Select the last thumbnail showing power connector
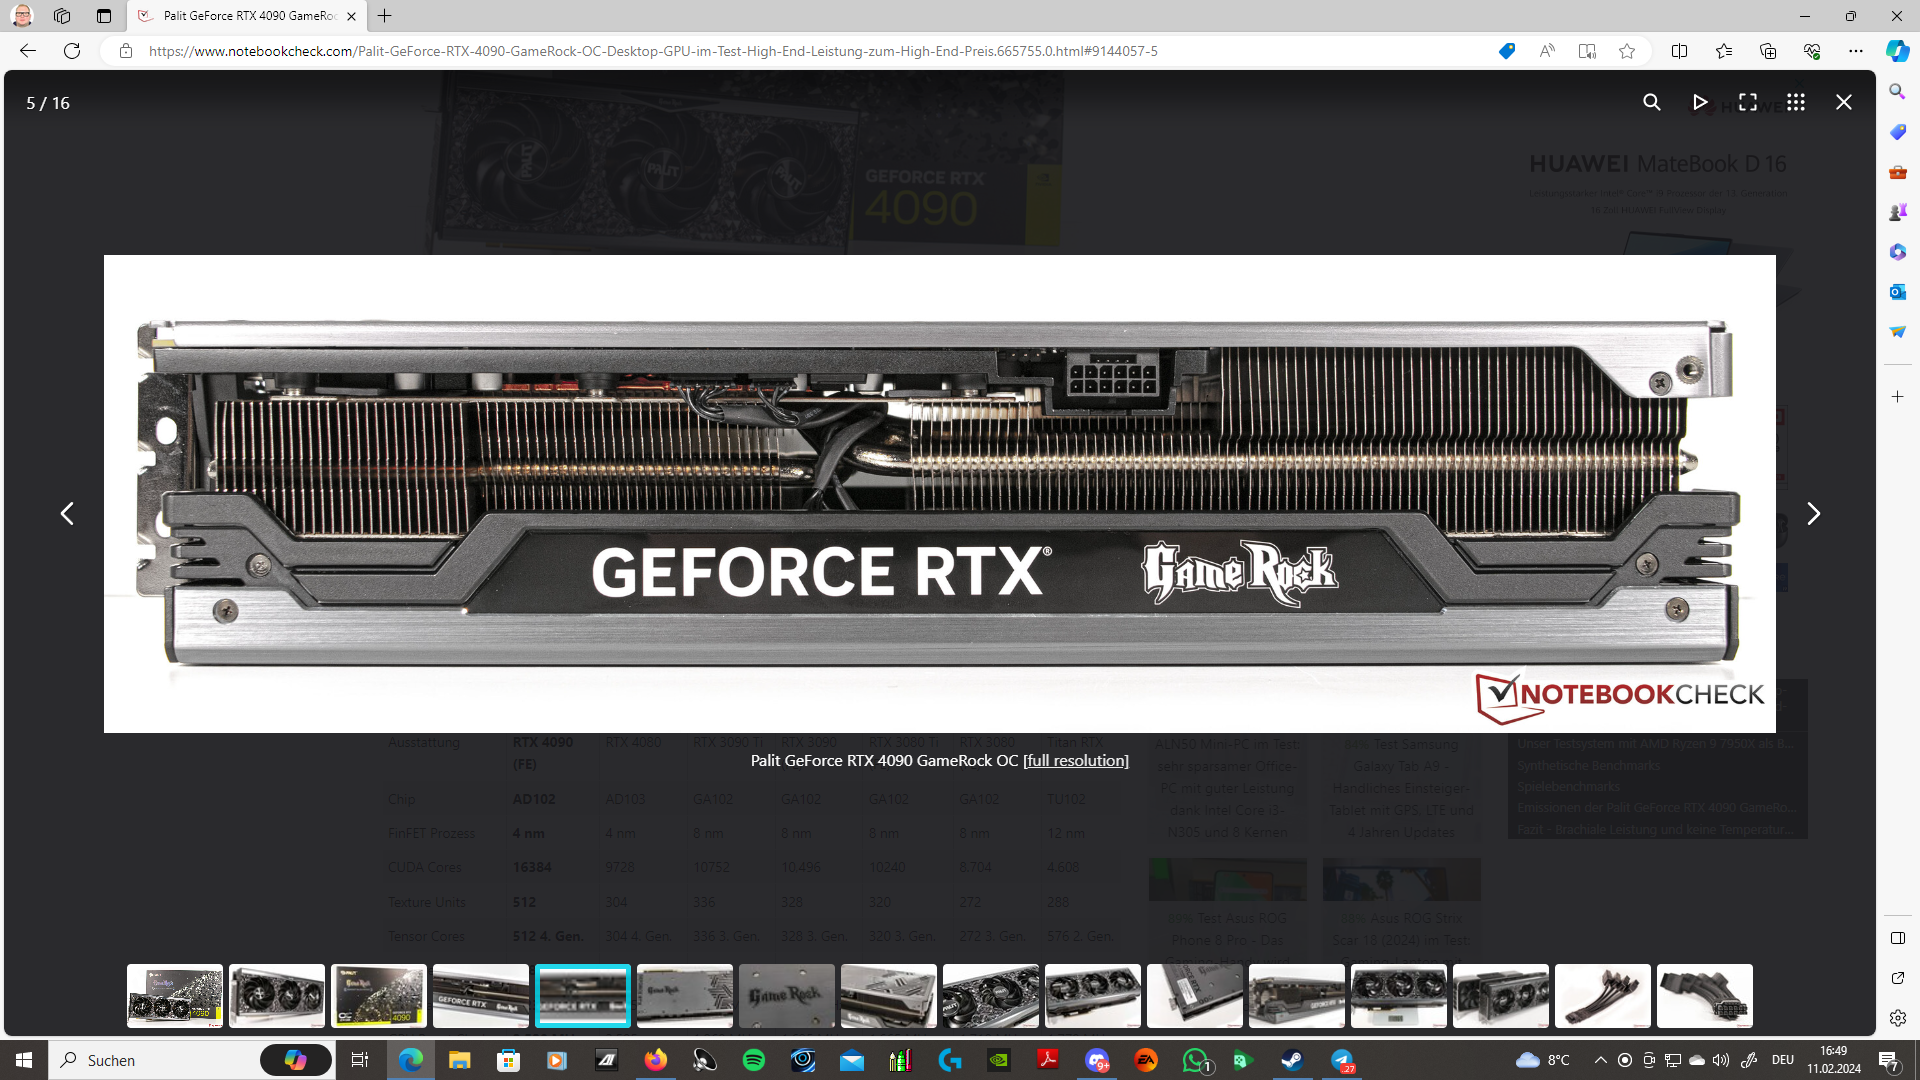 point(1704,995)
